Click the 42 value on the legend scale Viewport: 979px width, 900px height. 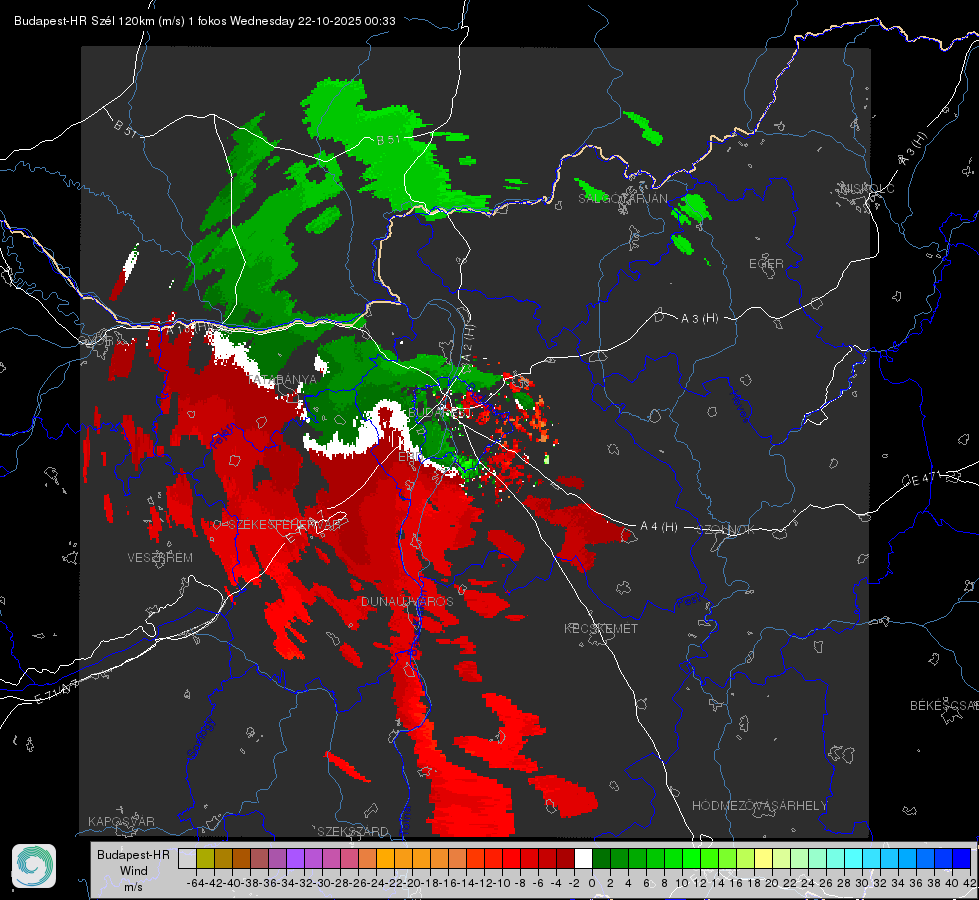(x=970, y=883)
